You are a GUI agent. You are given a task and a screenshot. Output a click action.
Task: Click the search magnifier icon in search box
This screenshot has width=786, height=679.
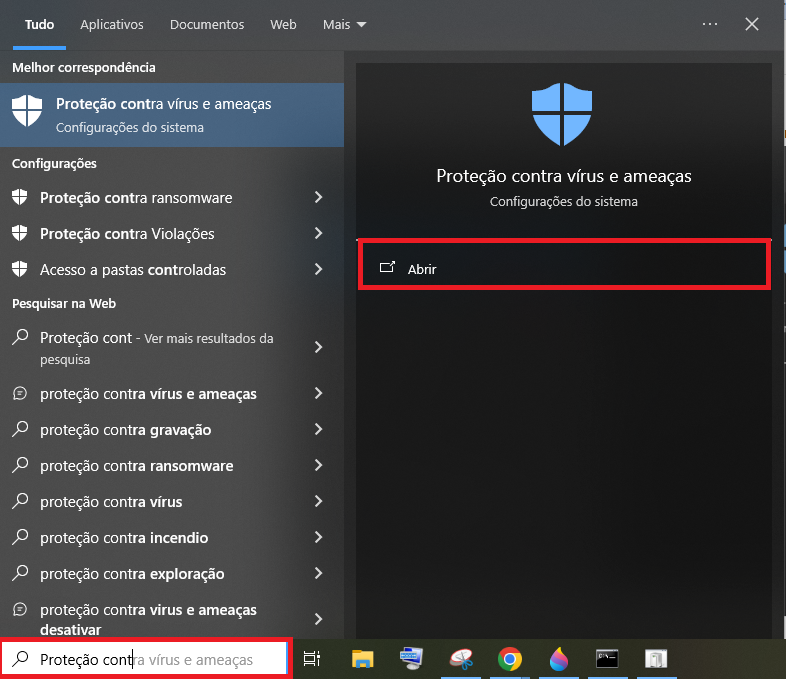click(x=20, y=658)
